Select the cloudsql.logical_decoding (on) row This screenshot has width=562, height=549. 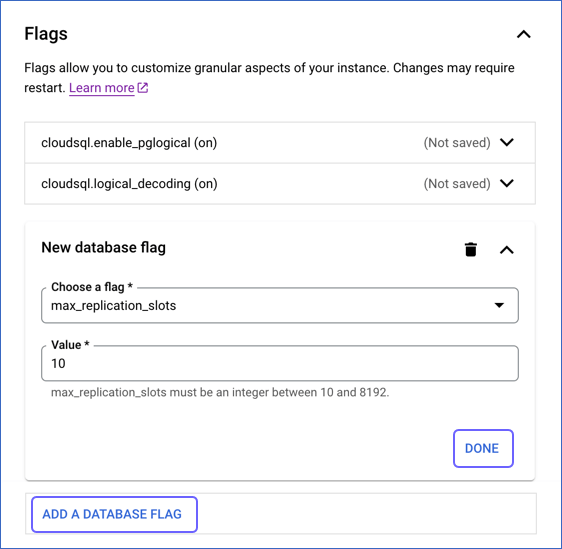280,184
